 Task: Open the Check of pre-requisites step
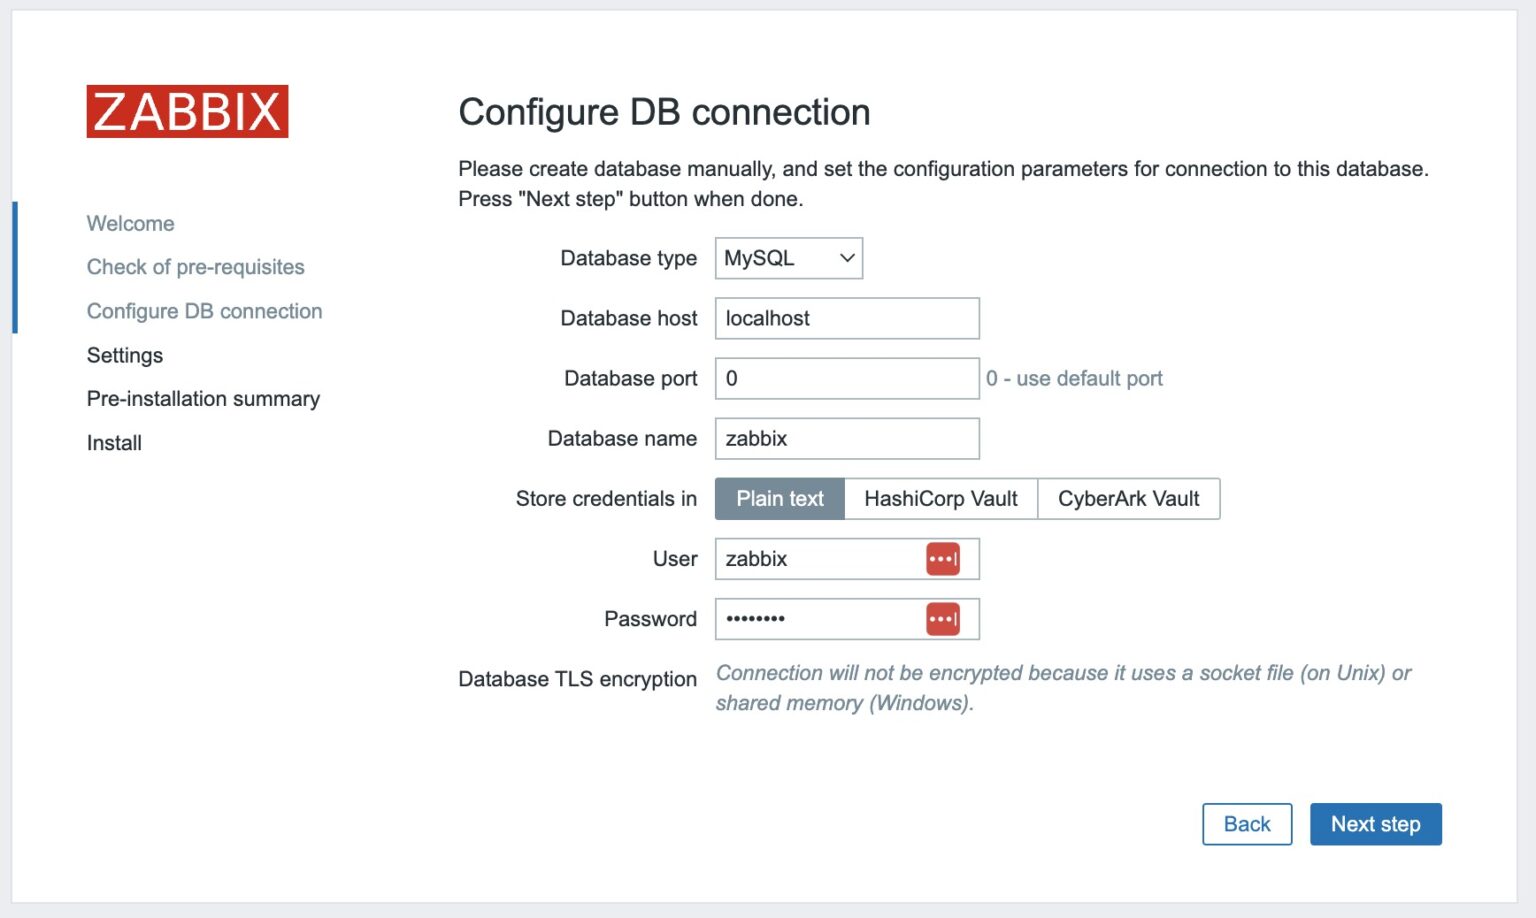click(x=195, y=266)
